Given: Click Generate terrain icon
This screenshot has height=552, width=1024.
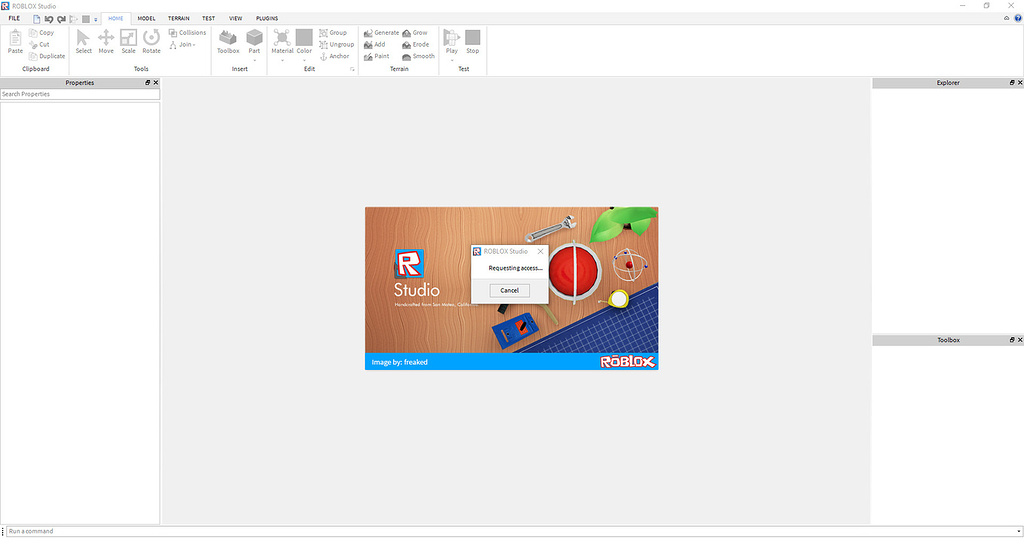Looking at the screenshot, I should [x=368, y=33].
